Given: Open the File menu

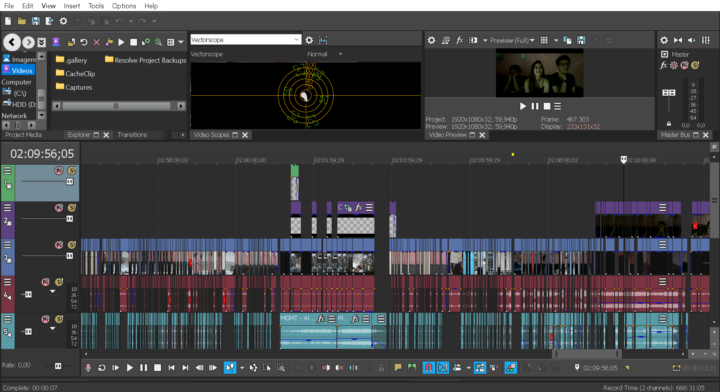Looking at the screenshot, I should click(9, 6).
